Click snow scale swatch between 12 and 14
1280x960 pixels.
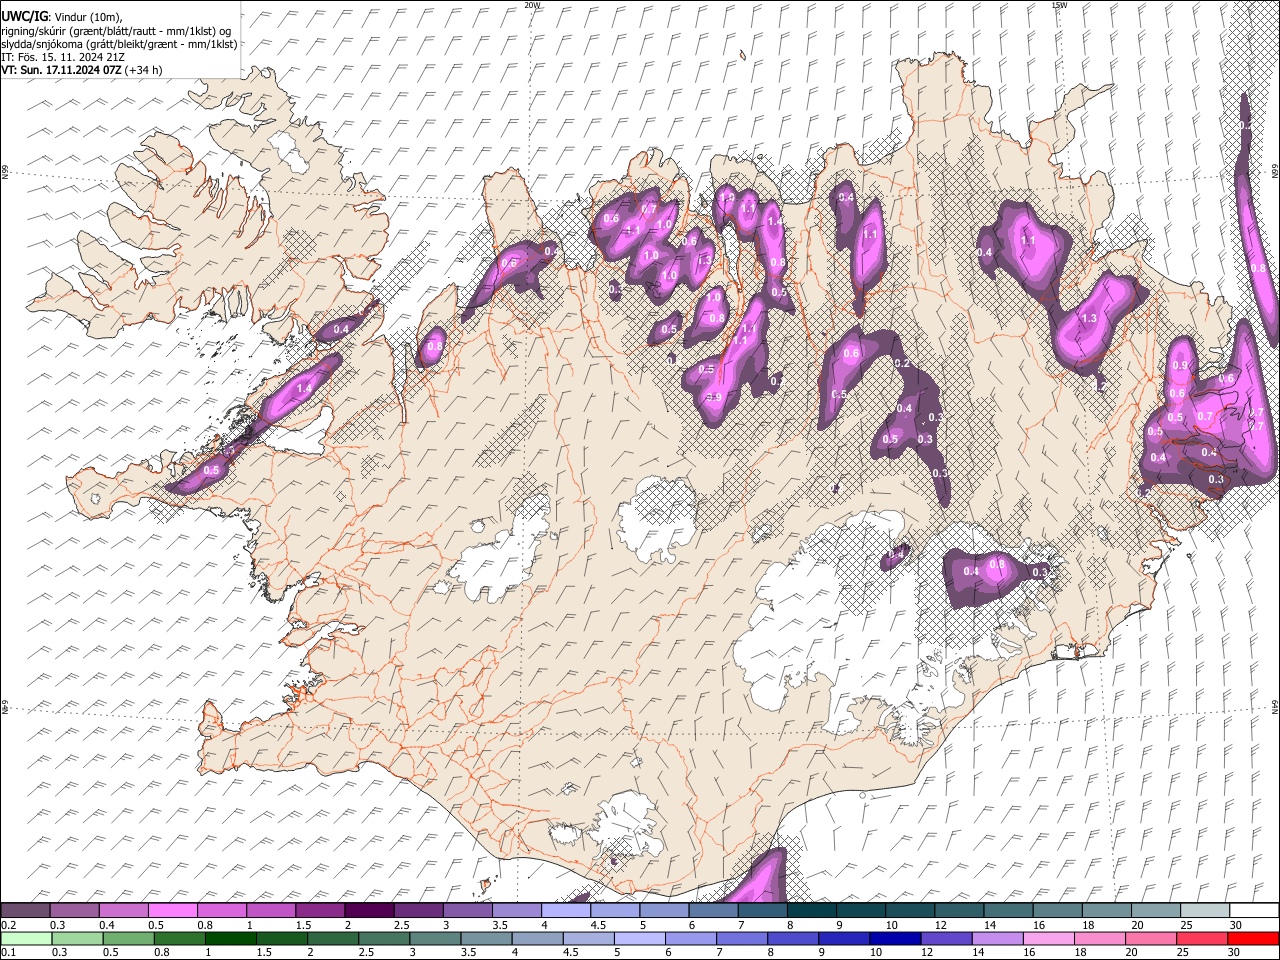click(x=959, y=910)
